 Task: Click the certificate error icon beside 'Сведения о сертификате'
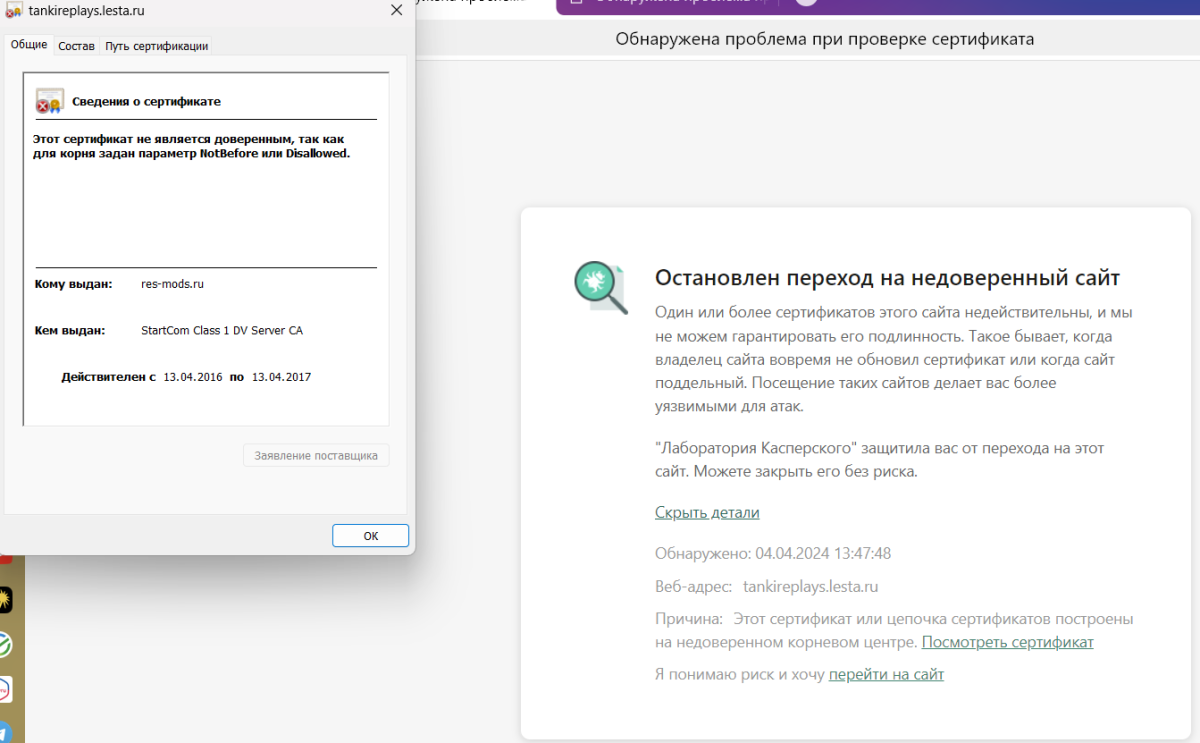point(49,101)
